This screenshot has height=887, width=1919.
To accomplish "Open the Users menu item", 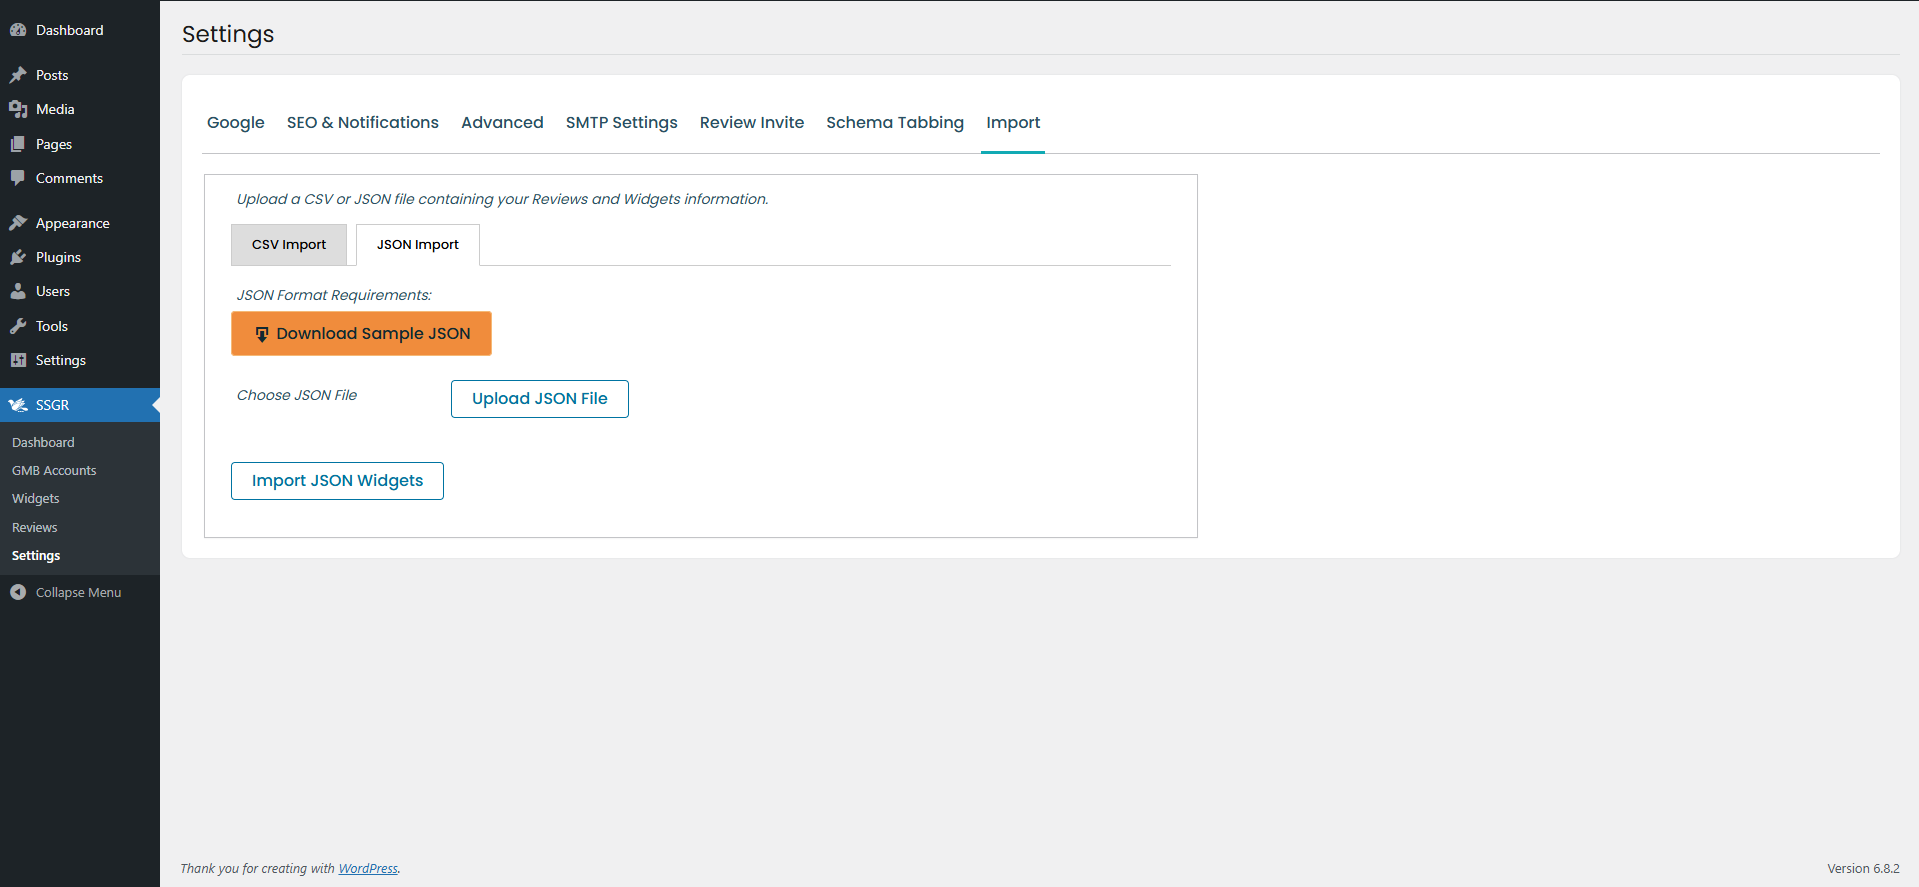I will [80, 291].
